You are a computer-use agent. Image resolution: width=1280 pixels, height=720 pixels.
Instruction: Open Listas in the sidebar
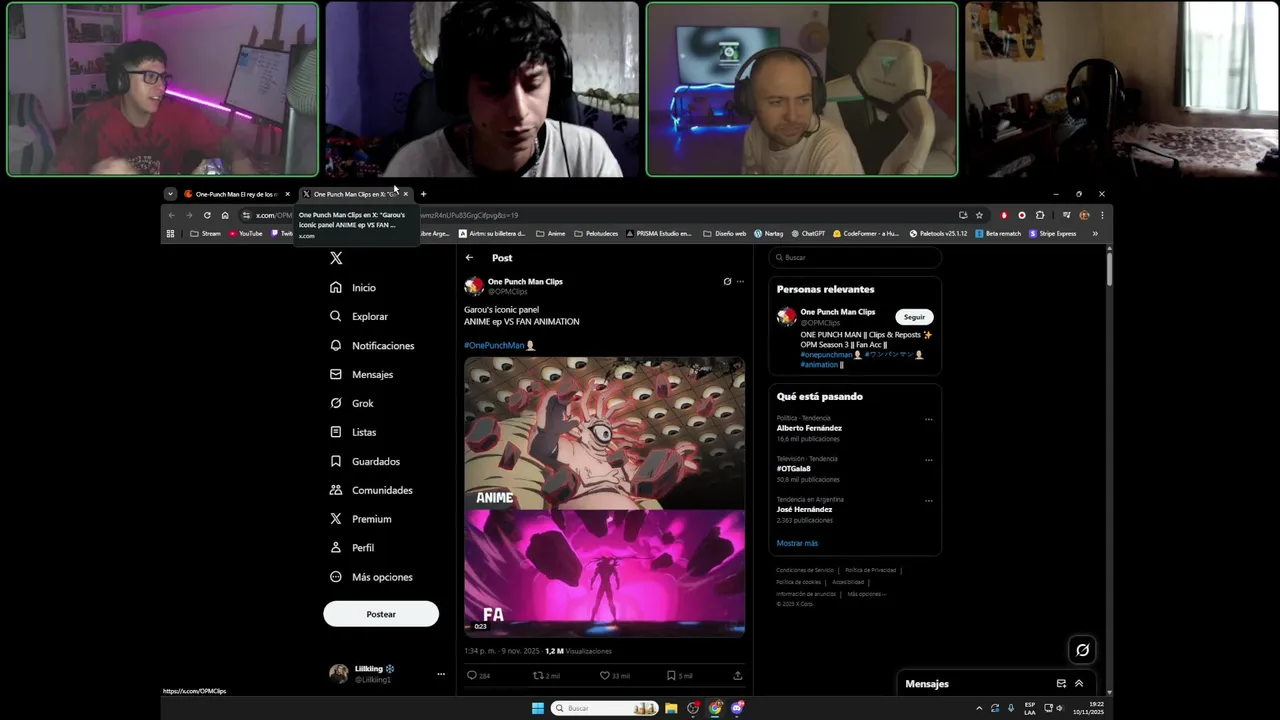pos(353,432)
